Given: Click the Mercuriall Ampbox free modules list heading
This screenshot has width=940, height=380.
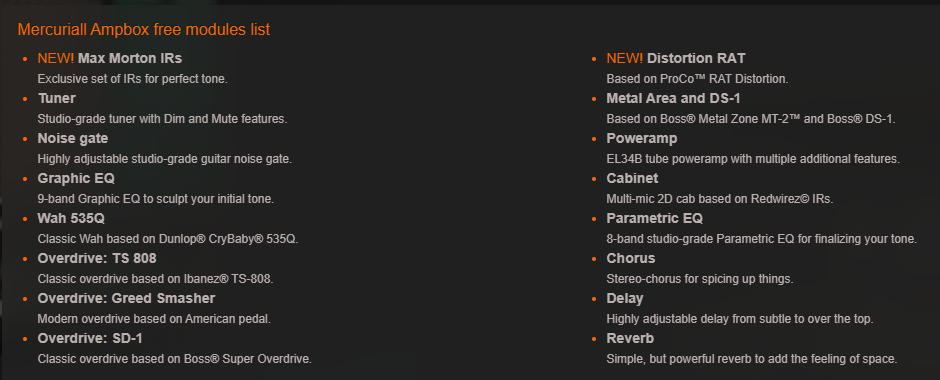Looking at the screenshot, I should coord(144,29).
